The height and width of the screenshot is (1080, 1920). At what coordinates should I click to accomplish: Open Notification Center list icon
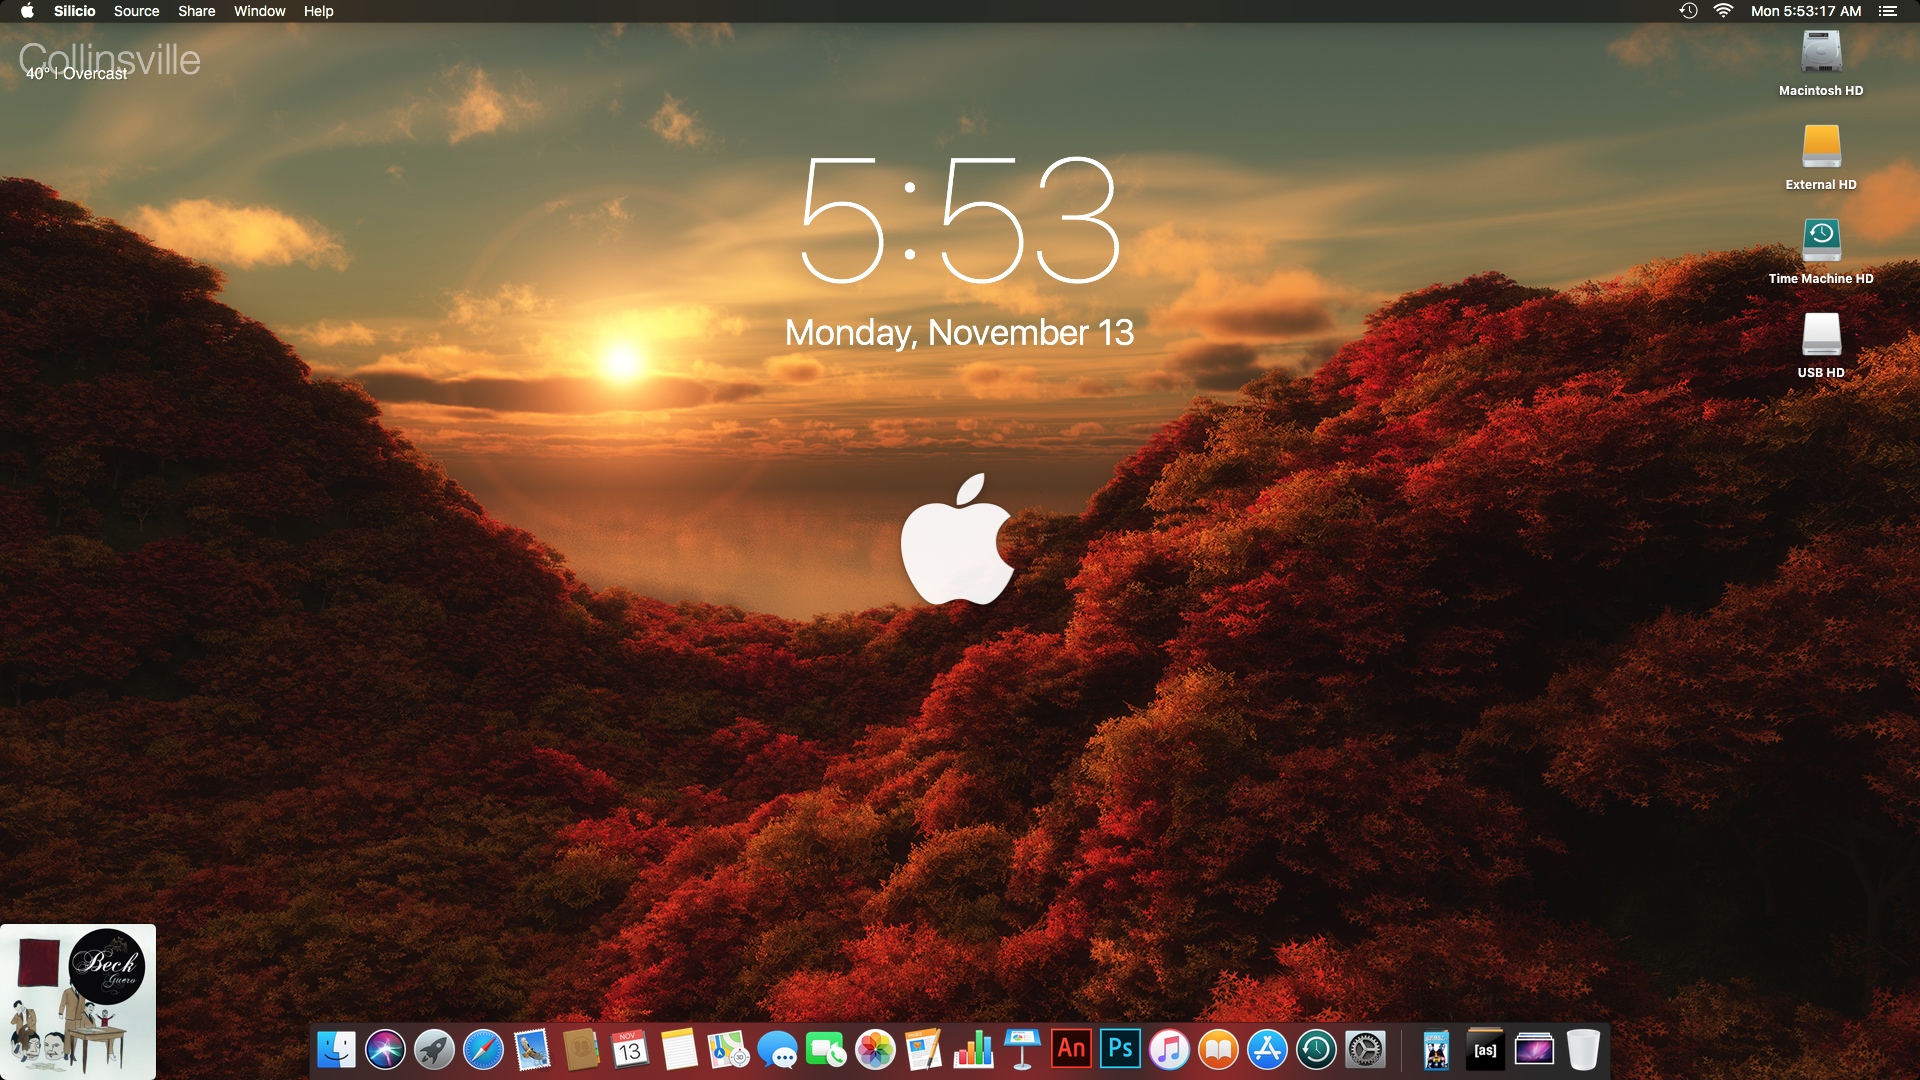coord(1888,11)
